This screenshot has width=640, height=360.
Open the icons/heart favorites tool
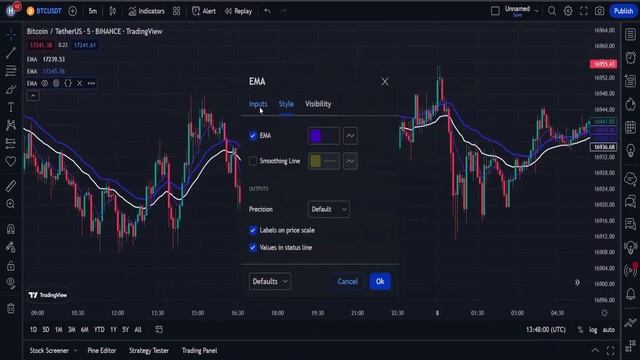click(11, 161)
